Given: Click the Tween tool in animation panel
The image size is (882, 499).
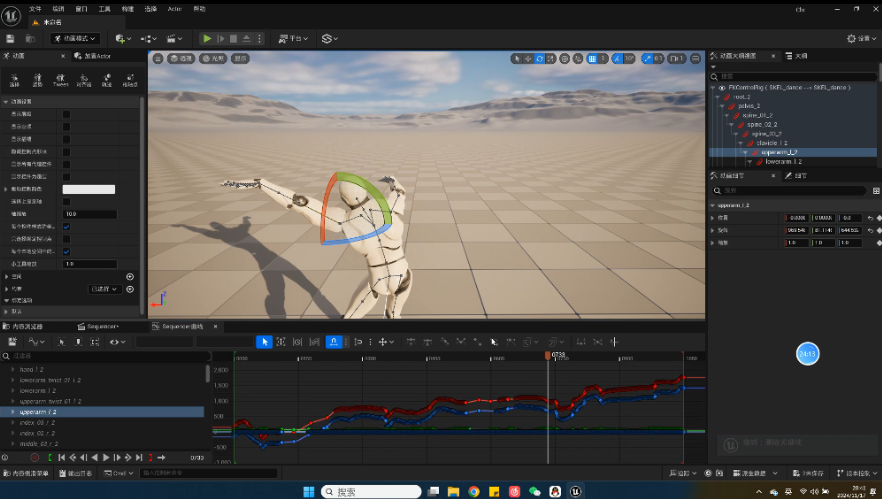Looking at the screenshot, I should point(60,80).
